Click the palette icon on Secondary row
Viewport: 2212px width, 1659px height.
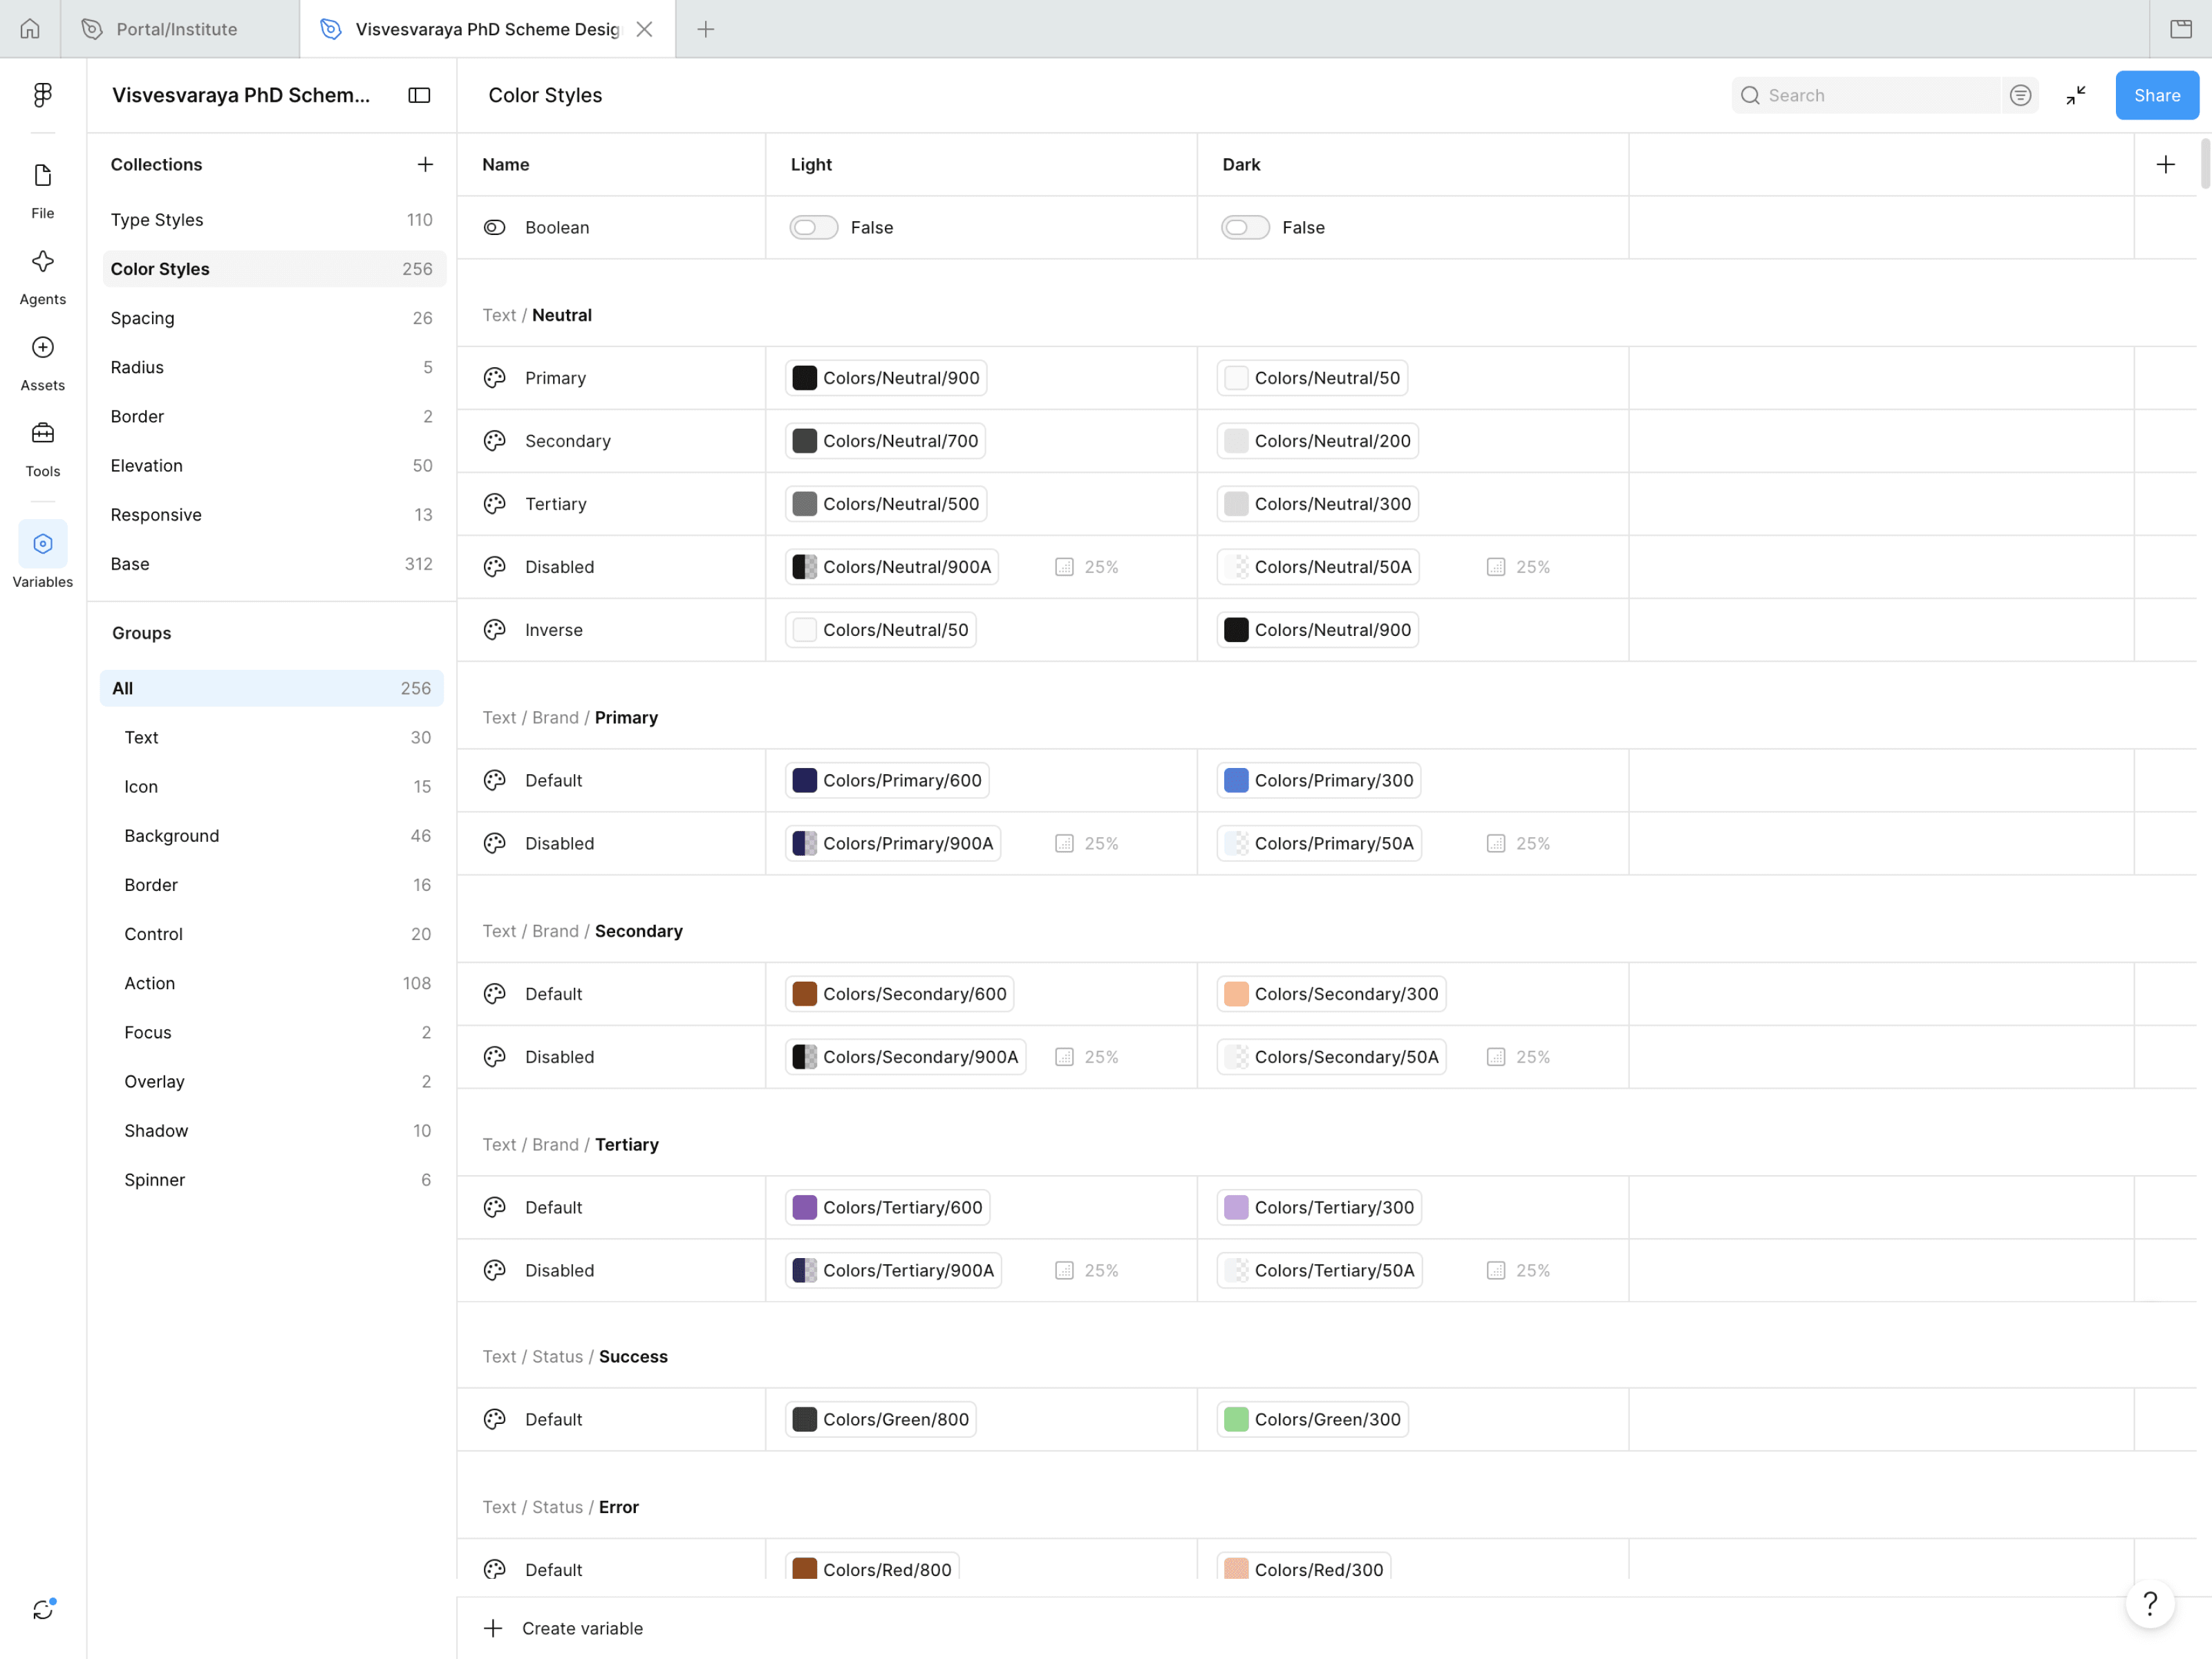(495, 441)
